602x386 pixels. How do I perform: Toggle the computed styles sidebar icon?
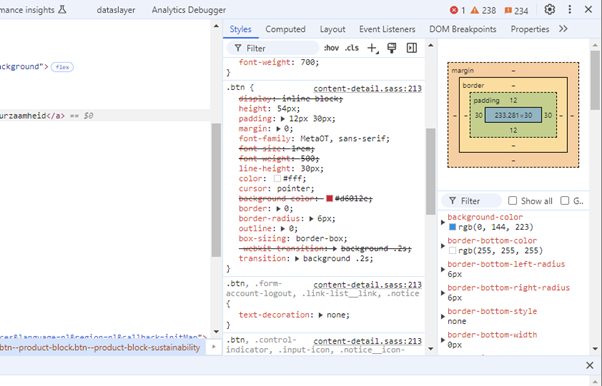(412, 48)
